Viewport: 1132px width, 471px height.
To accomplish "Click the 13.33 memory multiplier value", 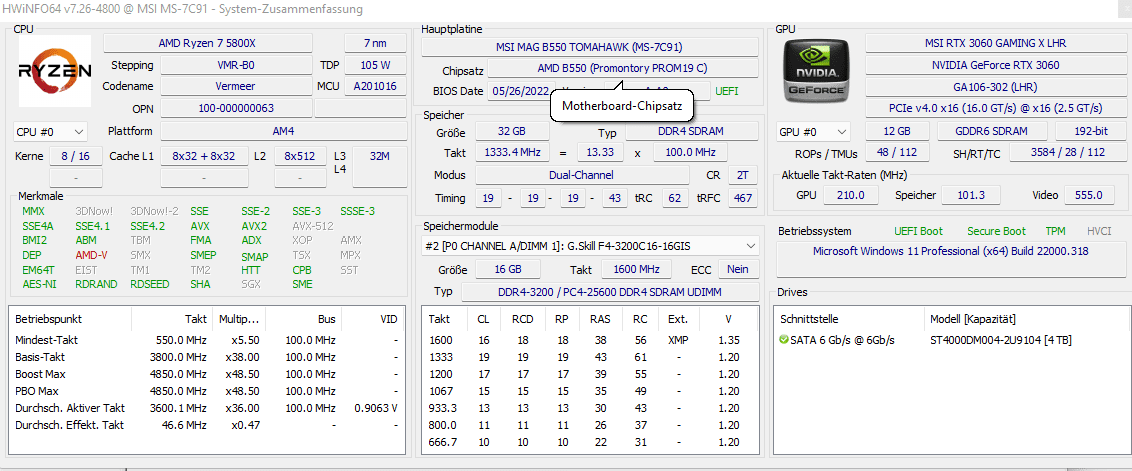I will tap(601, 153).
